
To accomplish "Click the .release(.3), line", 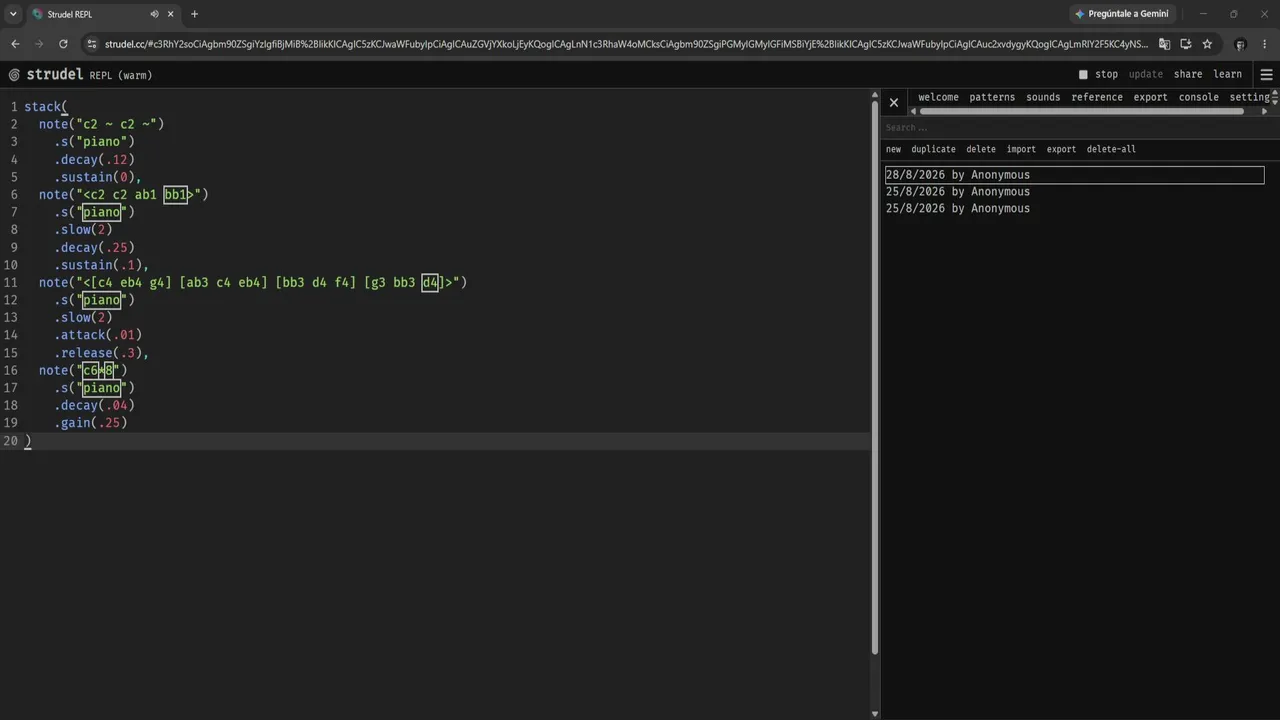I will click(x=101, y=353).
